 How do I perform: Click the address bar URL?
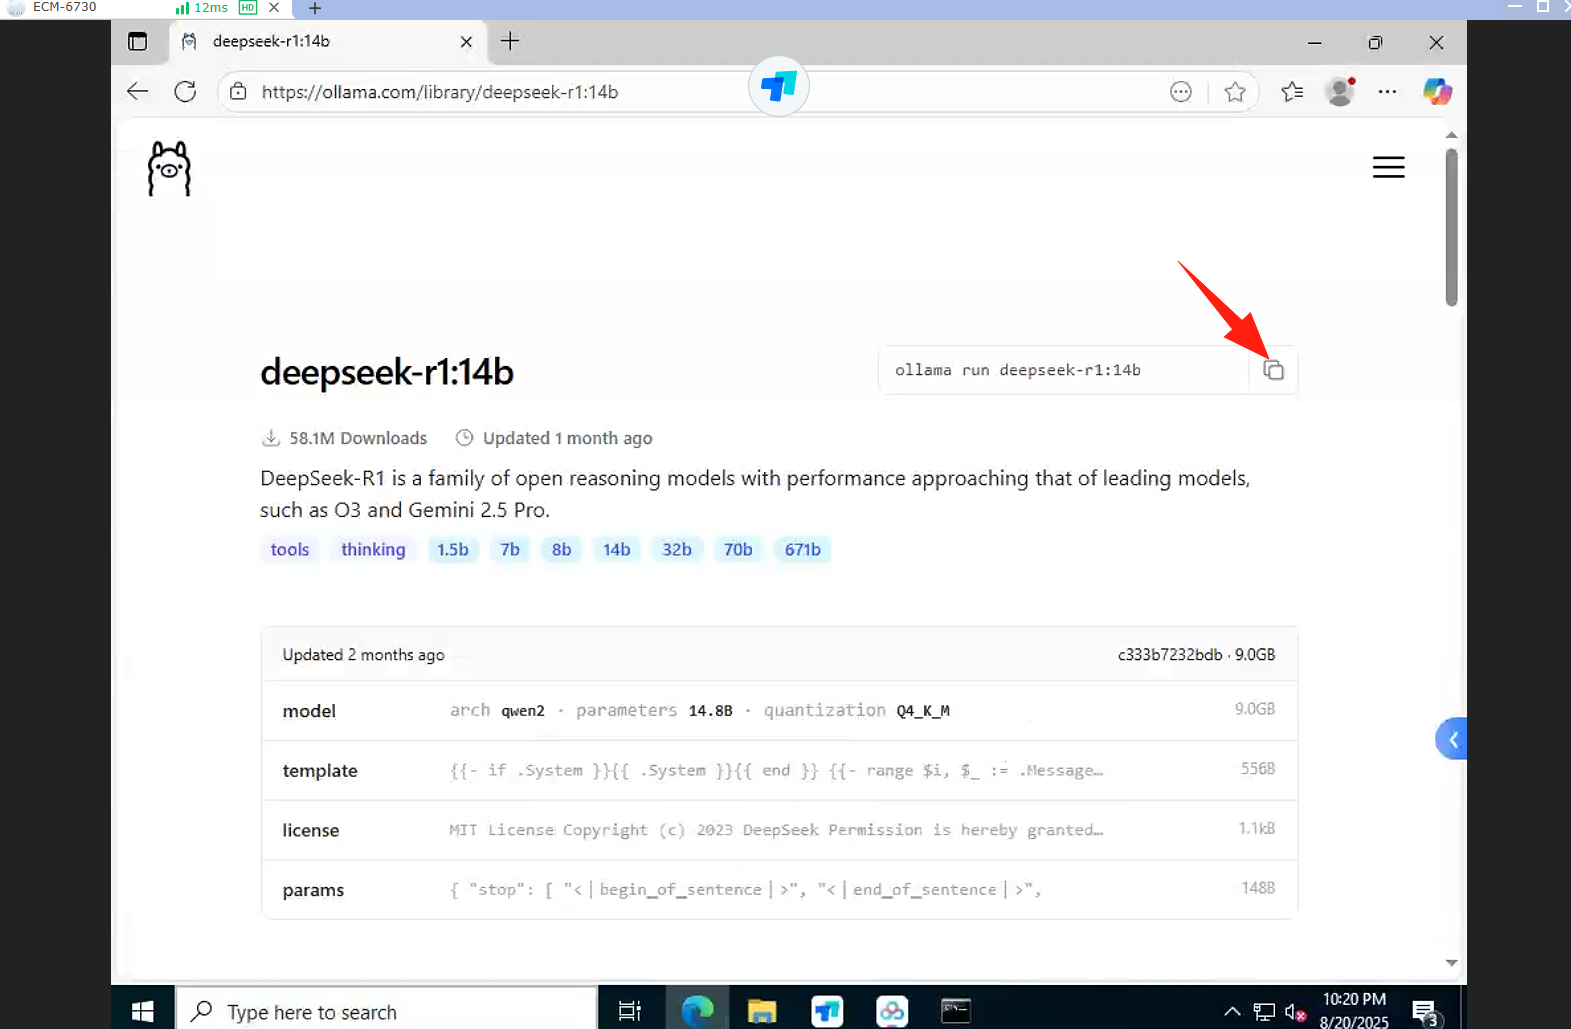pyautogui.click(x=440, y=92)
